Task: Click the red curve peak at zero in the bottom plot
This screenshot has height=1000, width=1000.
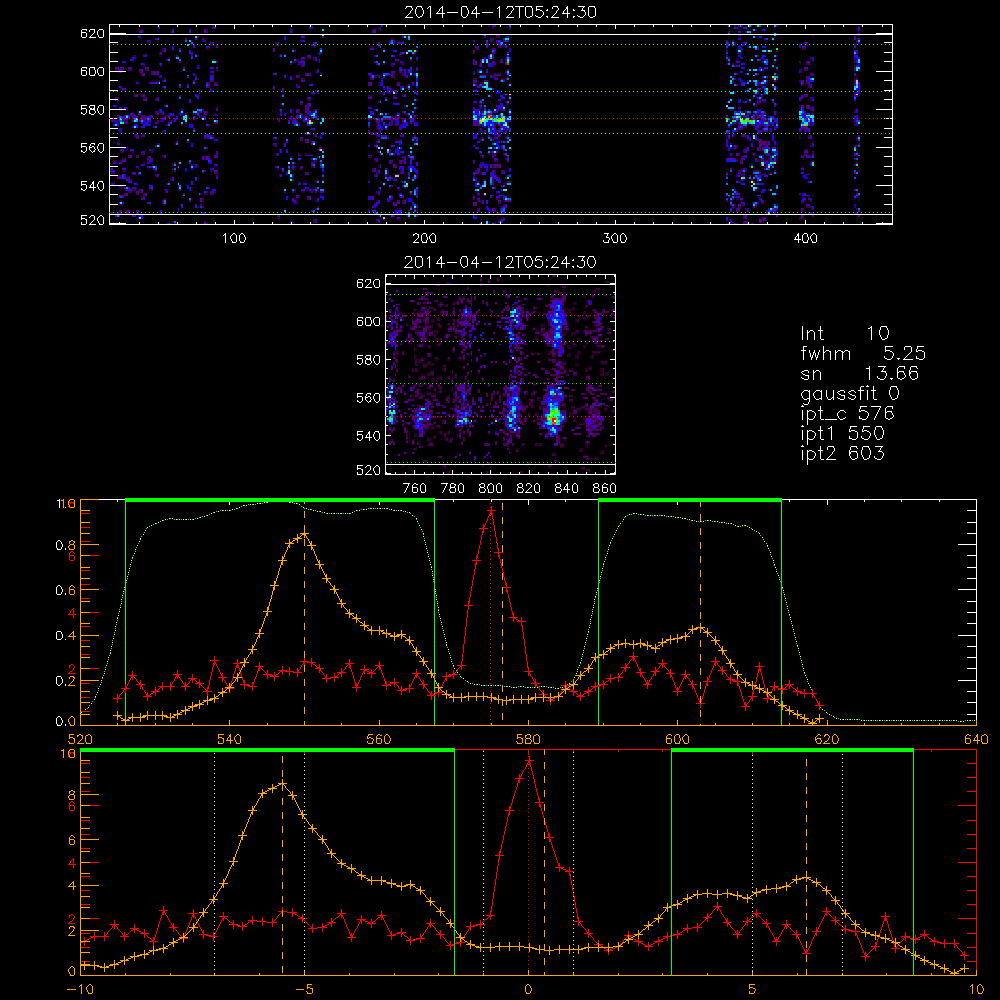Action: pos(529,760)
